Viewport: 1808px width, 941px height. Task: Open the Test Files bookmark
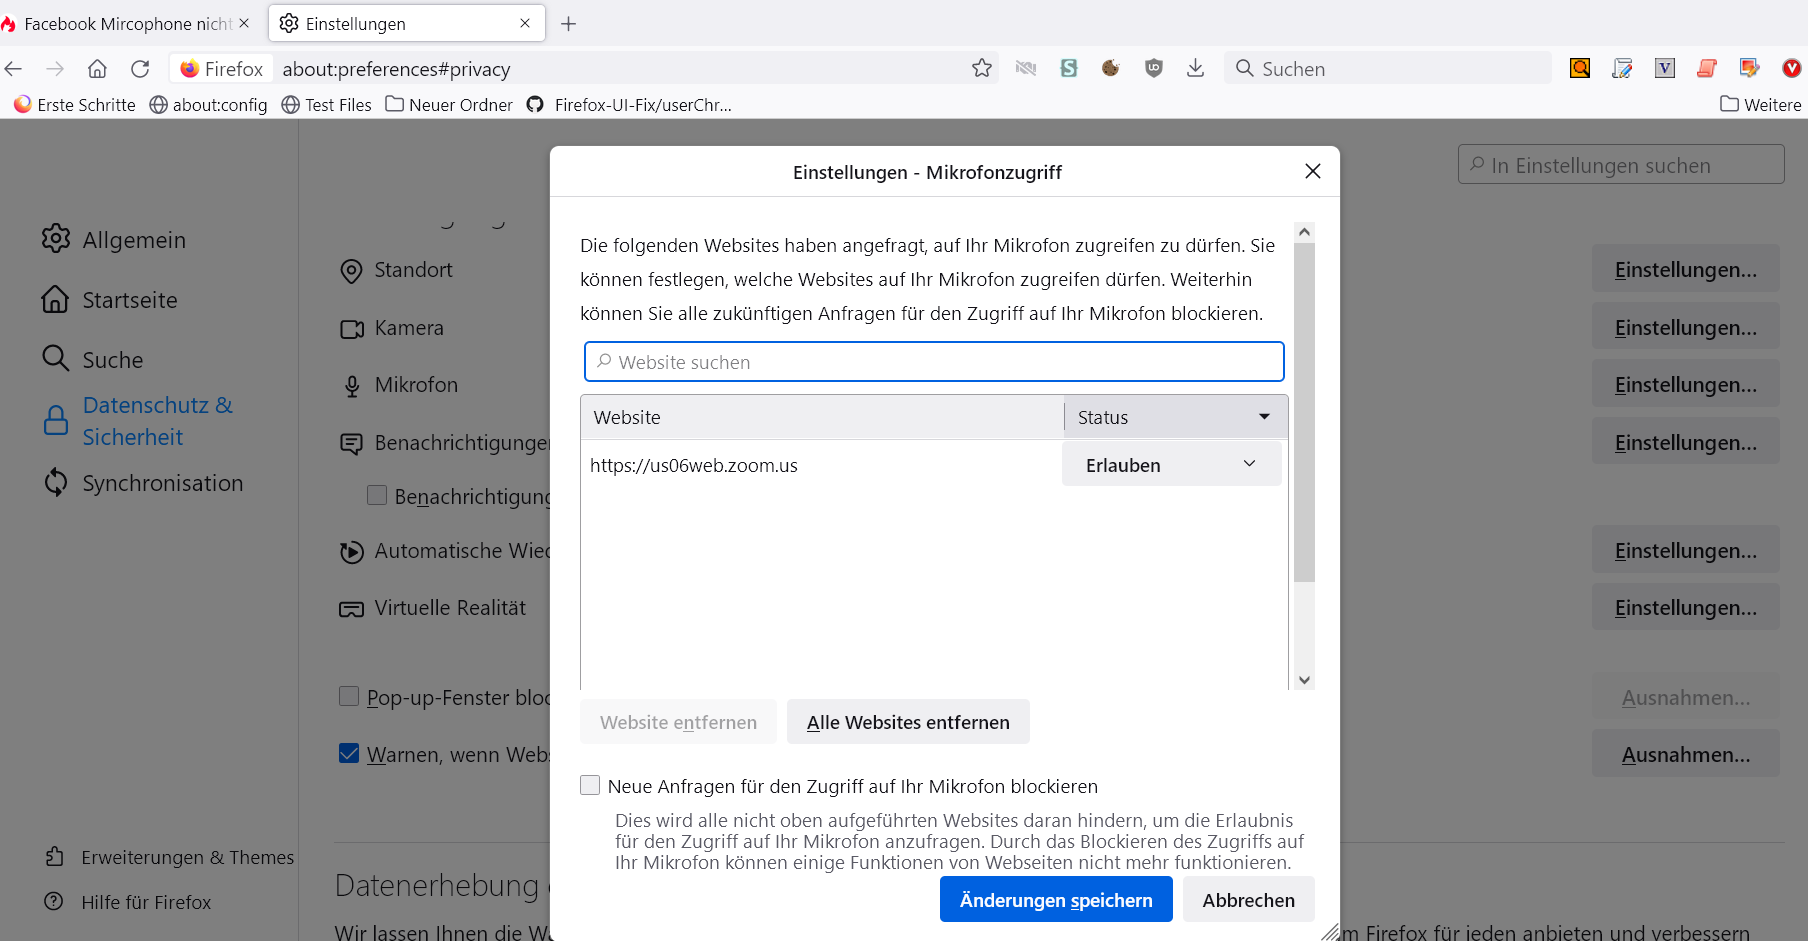[x=326, y=104]
